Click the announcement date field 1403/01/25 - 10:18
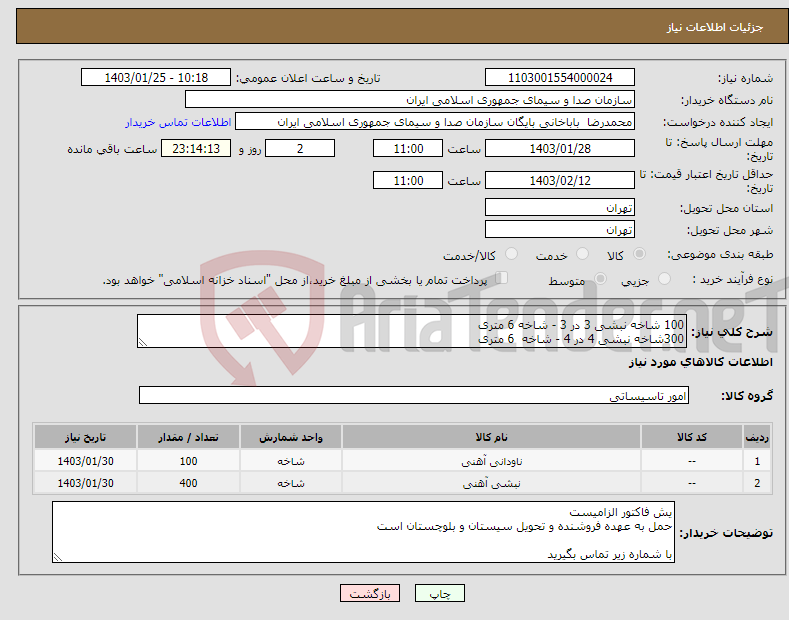Viewport: 789px width, 620px height. point(156,78)
